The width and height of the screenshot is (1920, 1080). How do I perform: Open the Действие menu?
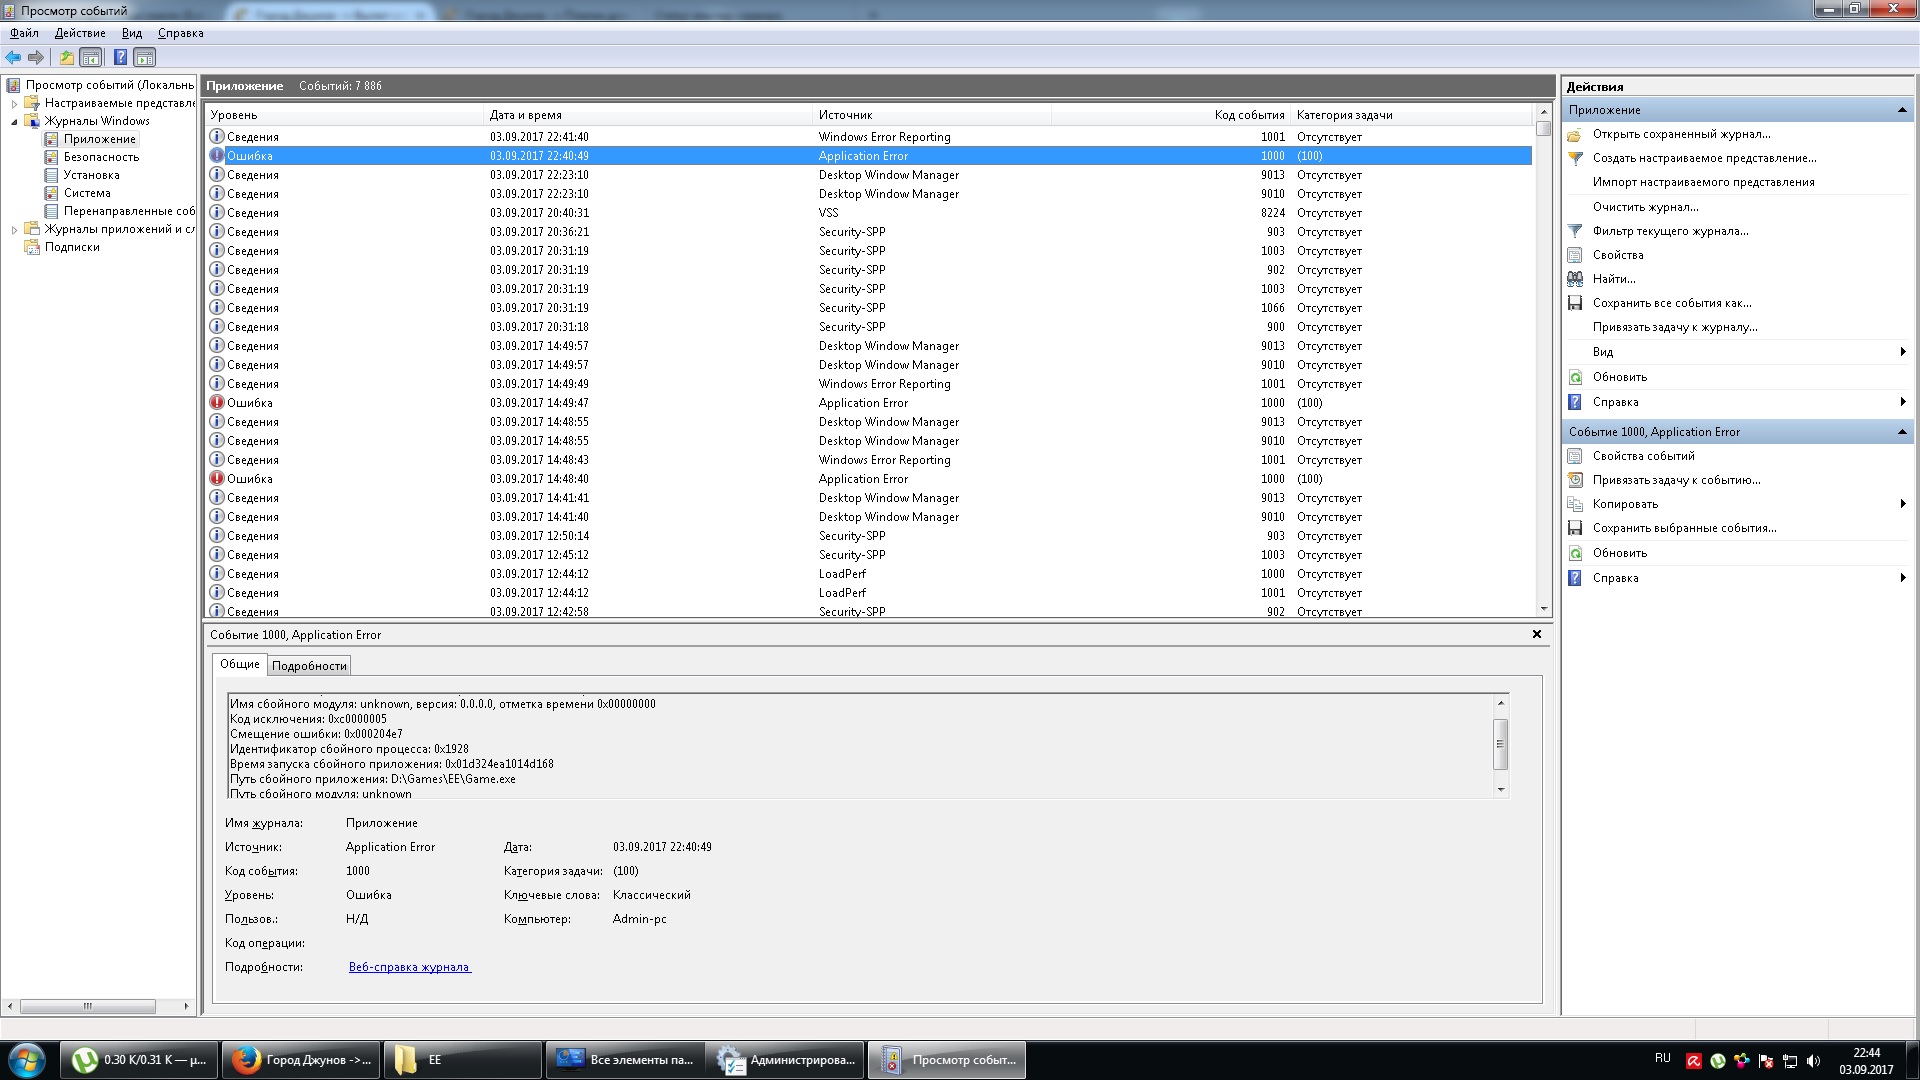point(80,33)
